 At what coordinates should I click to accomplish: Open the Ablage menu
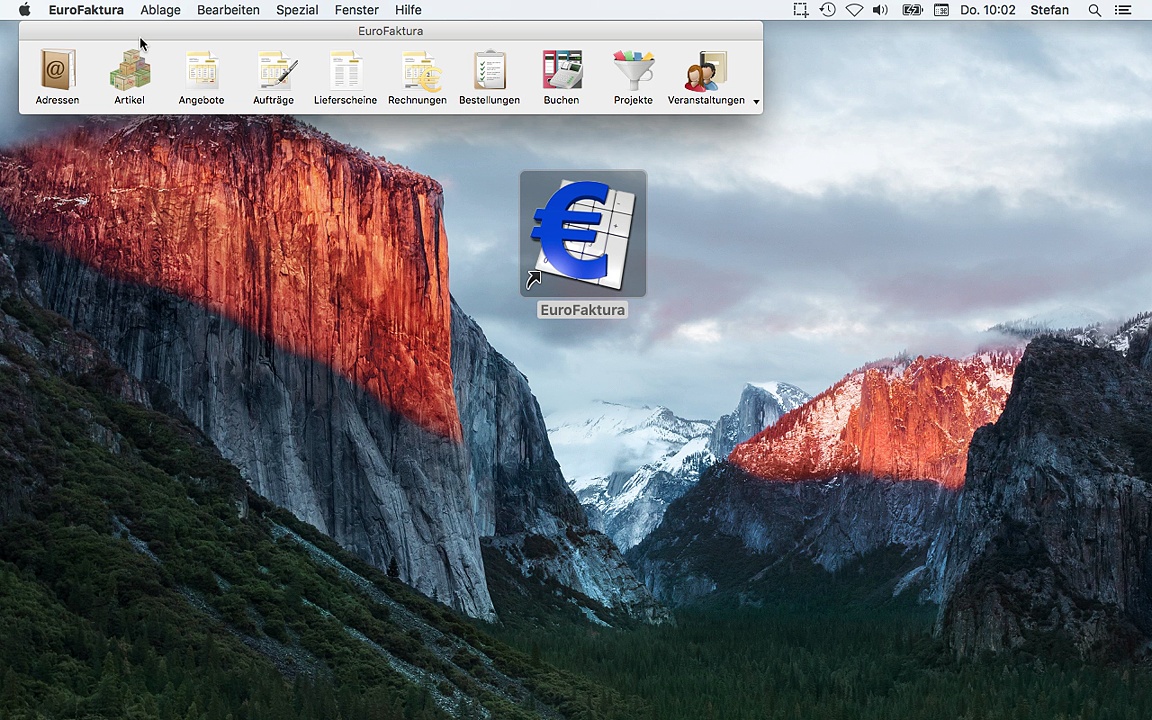[160, 10]
